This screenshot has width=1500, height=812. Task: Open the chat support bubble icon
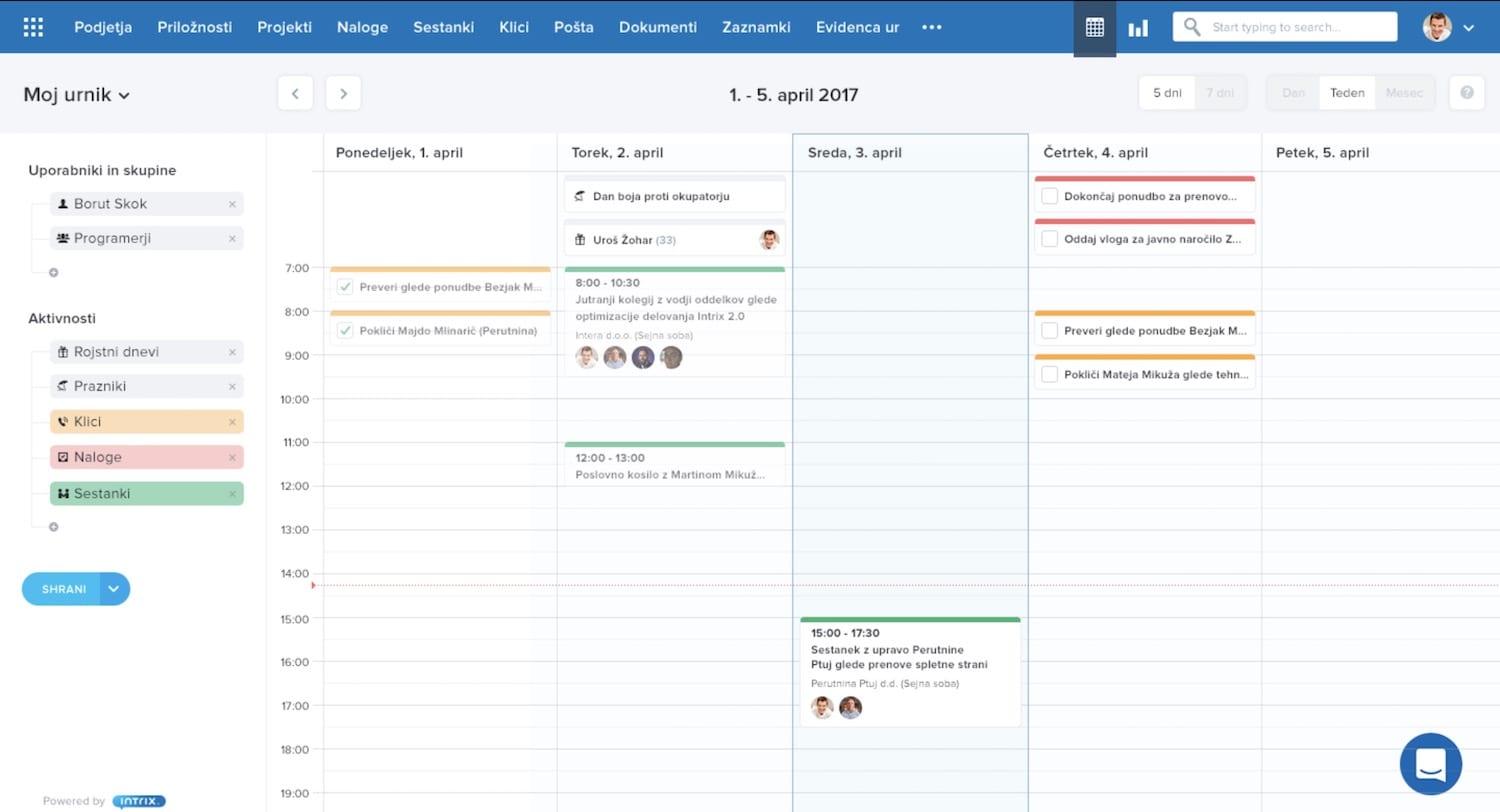click(1431, 764)
